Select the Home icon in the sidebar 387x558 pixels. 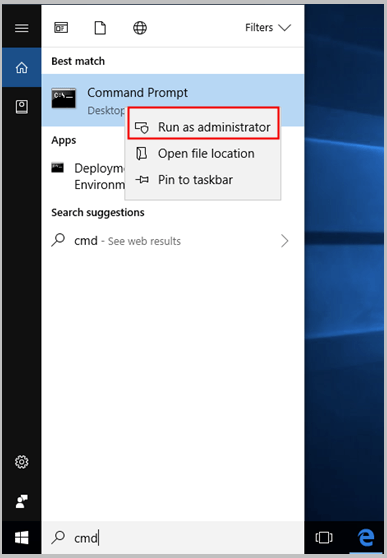coord(22,67)
